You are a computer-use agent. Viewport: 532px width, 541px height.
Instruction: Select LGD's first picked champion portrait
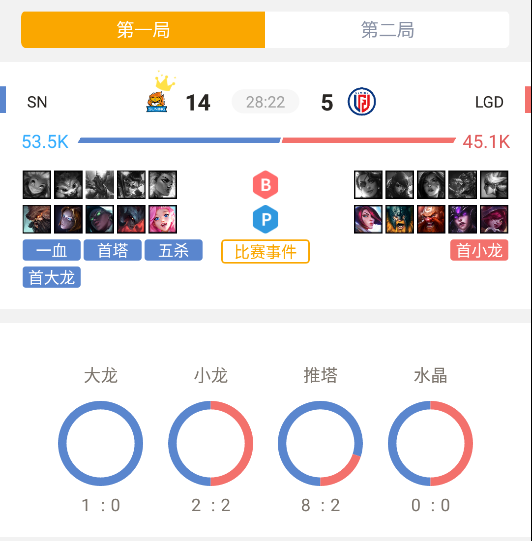(x=368, y=219)
